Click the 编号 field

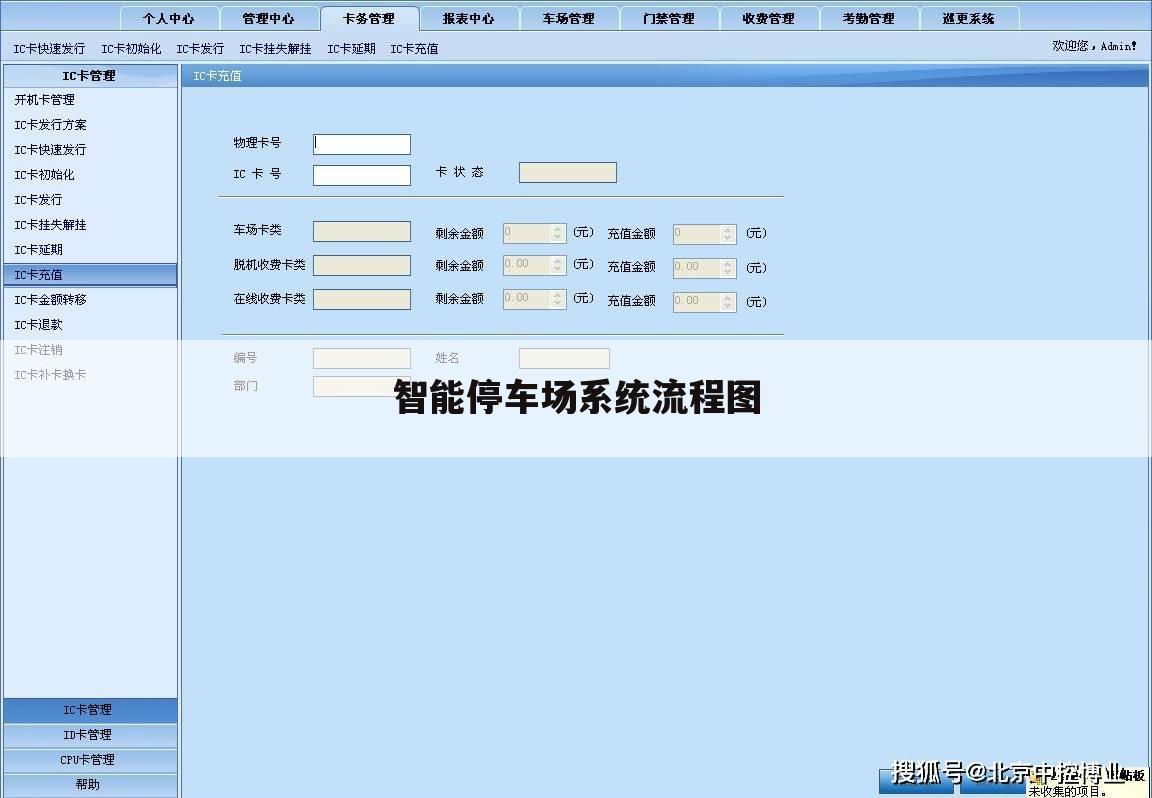tap(361, 359)
